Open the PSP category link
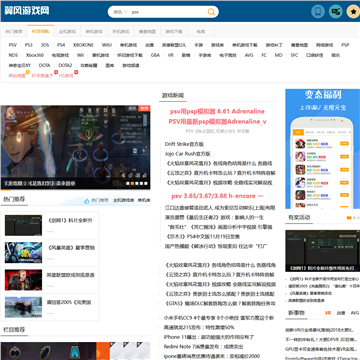 [345, 45]
